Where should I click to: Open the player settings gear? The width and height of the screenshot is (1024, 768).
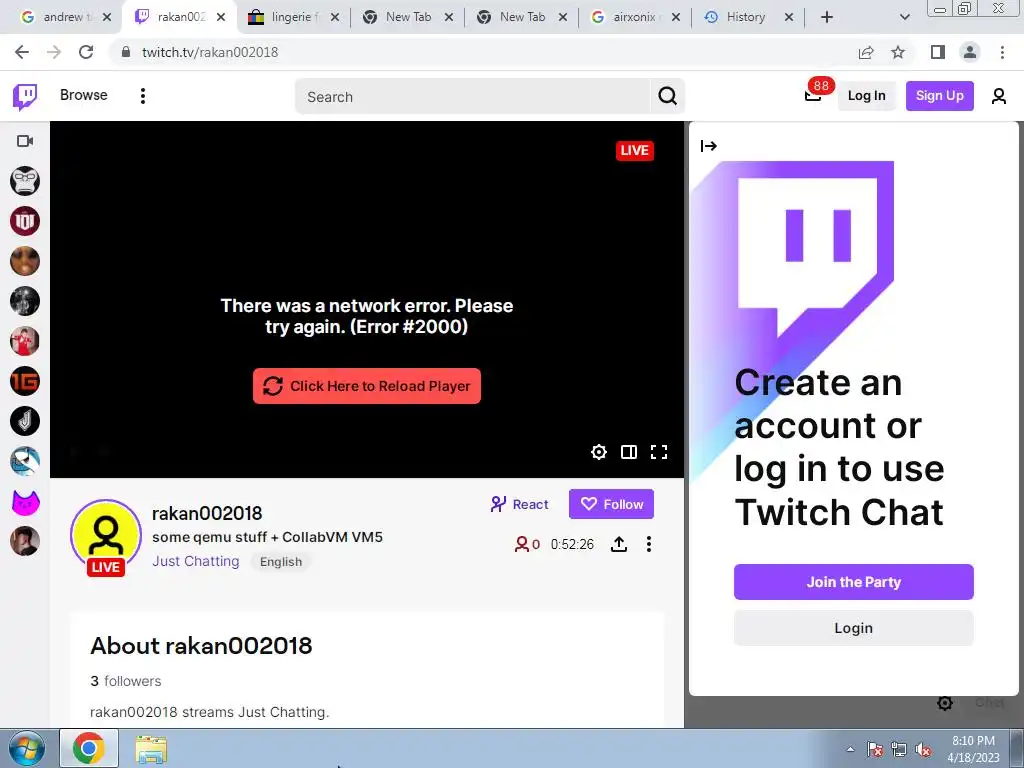point(599,452)
